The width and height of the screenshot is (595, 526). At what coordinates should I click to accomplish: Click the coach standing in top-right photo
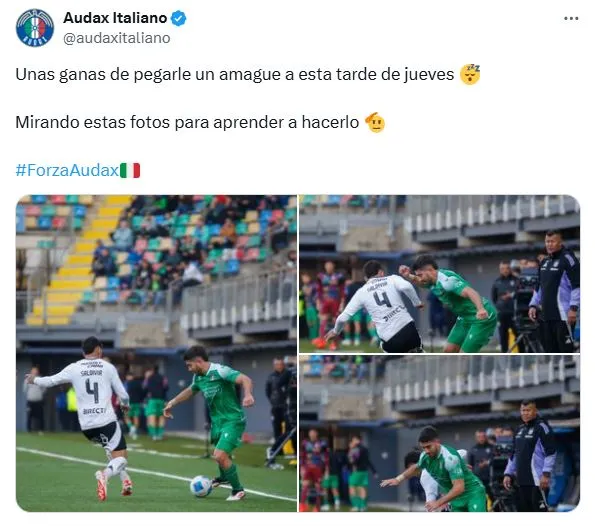coord(556,291)
